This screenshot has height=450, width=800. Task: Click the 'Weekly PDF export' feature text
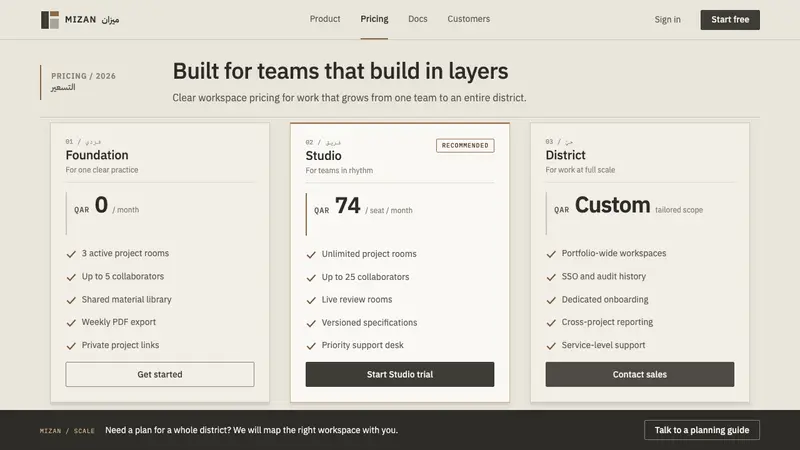coord(119,322)
